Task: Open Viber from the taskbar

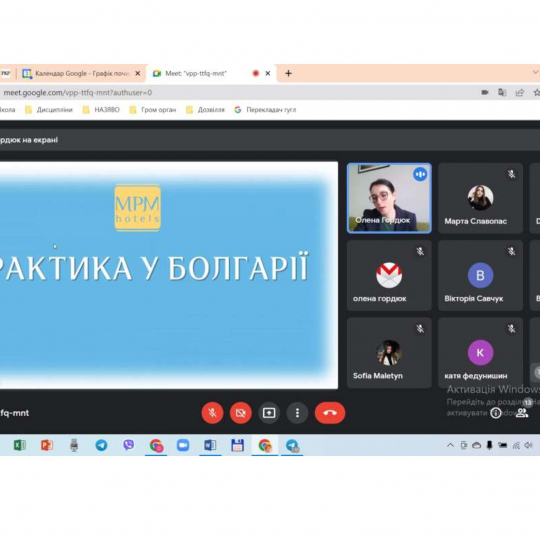Action: point(128,445)
